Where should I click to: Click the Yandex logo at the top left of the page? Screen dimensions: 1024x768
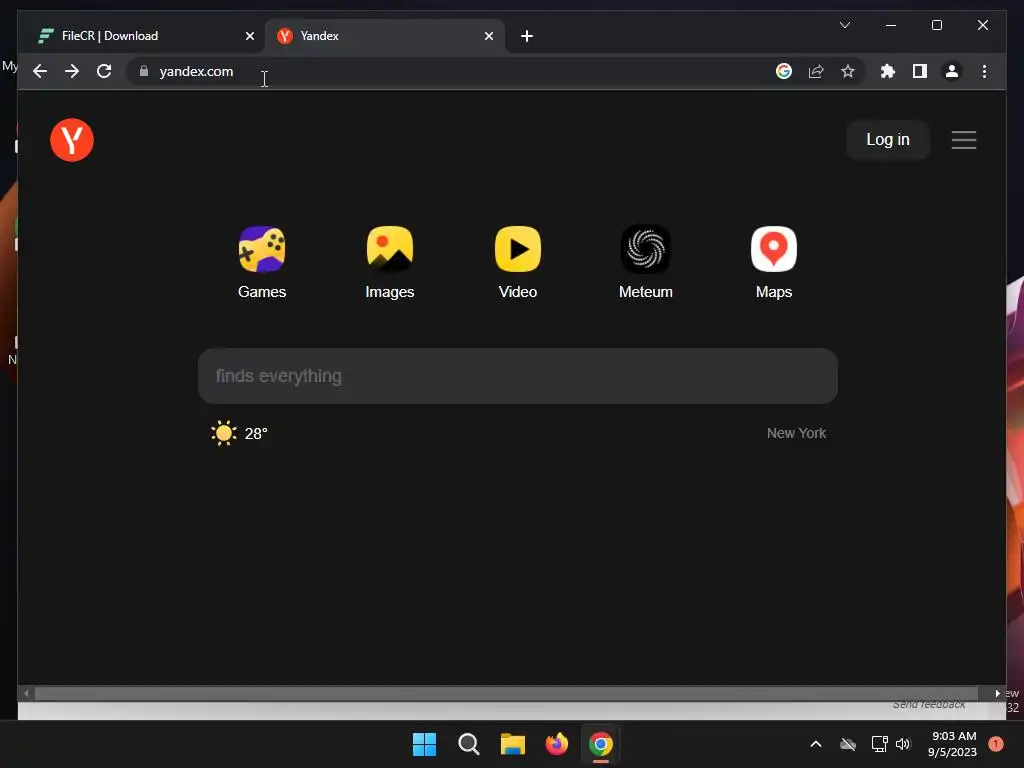72,140
